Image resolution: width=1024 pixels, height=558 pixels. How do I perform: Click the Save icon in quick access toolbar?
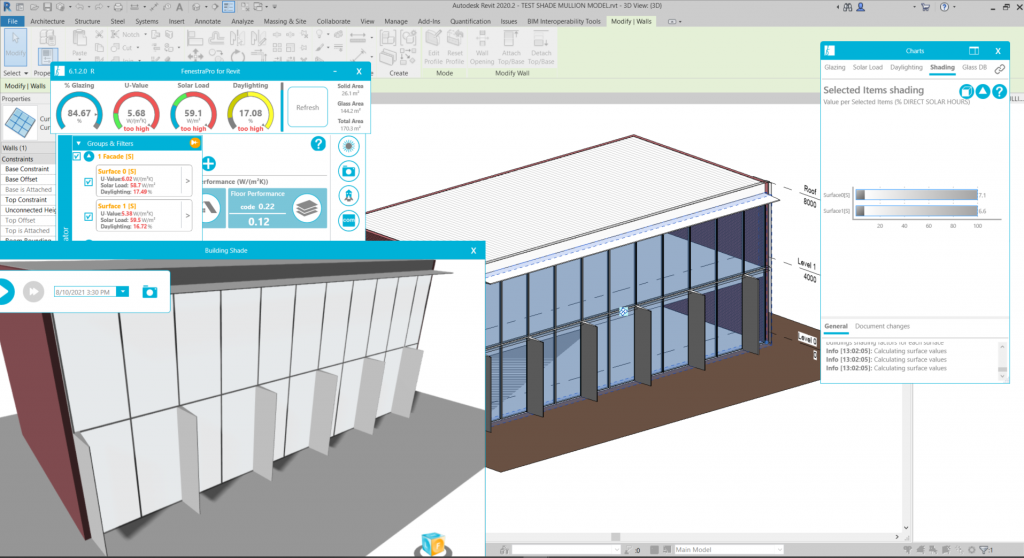click(x=47, y=7)
